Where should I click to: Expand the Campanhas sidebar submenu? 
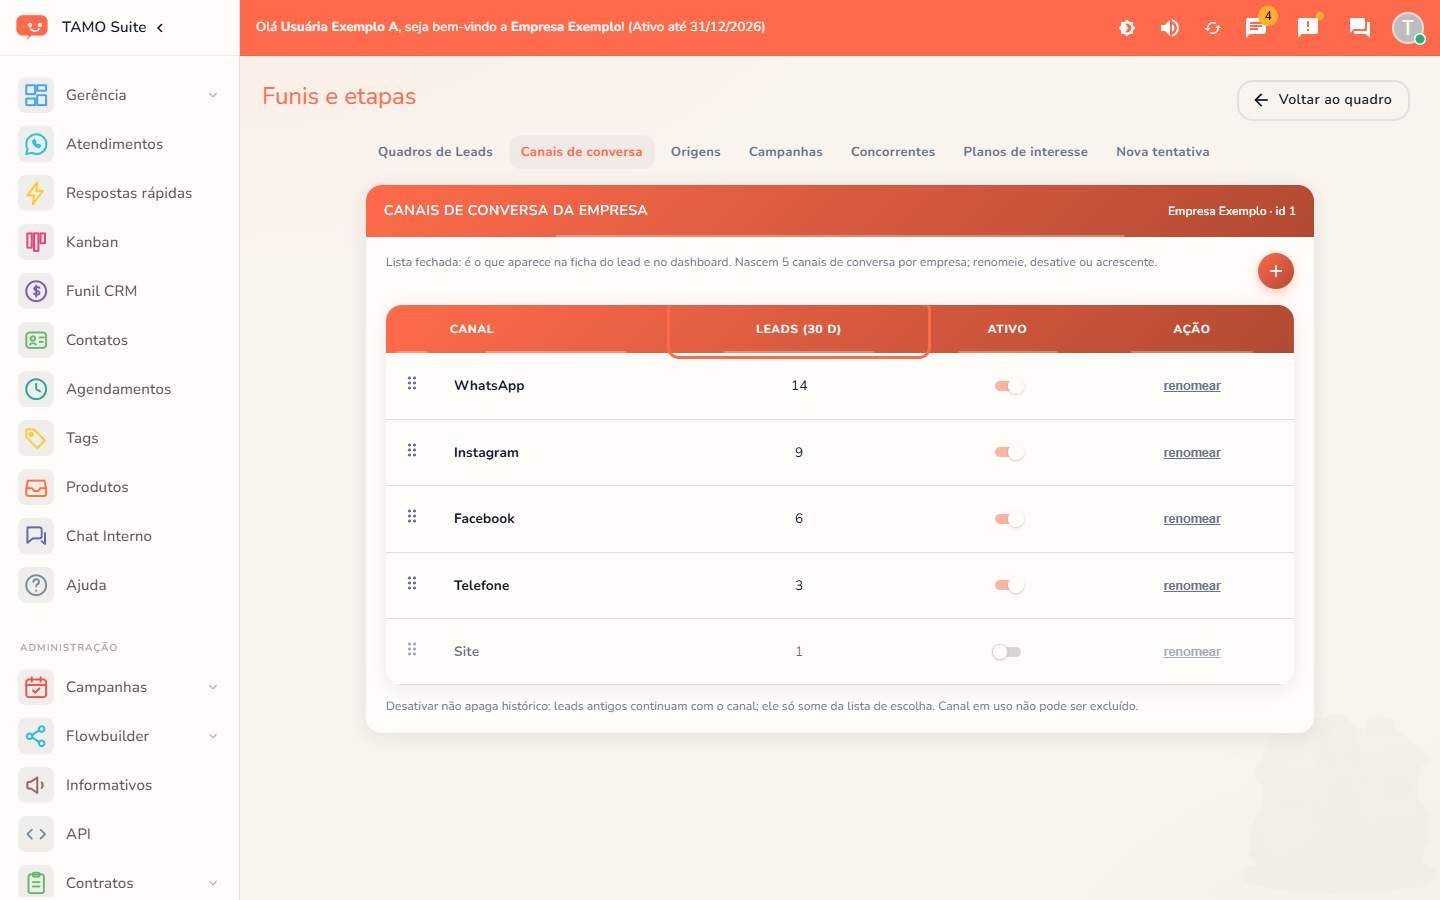click(213, 687)
